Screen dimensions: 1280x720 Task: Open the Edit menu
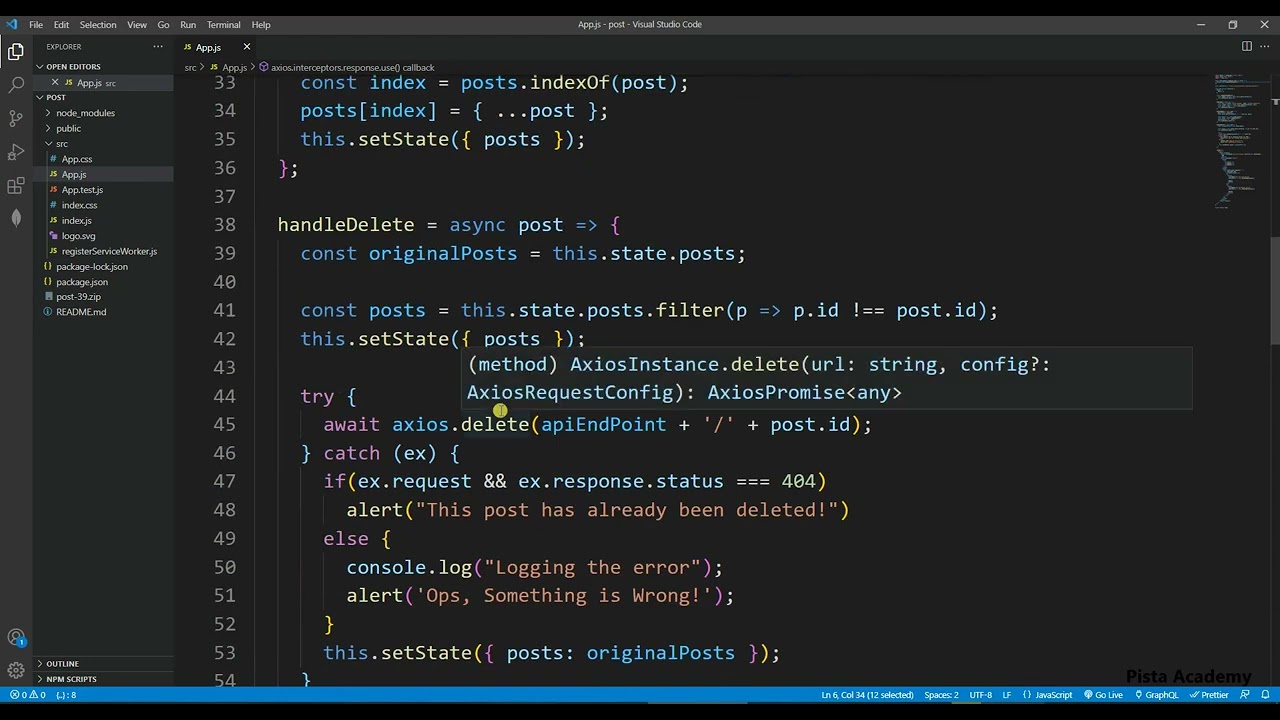(x=61, y=24)
